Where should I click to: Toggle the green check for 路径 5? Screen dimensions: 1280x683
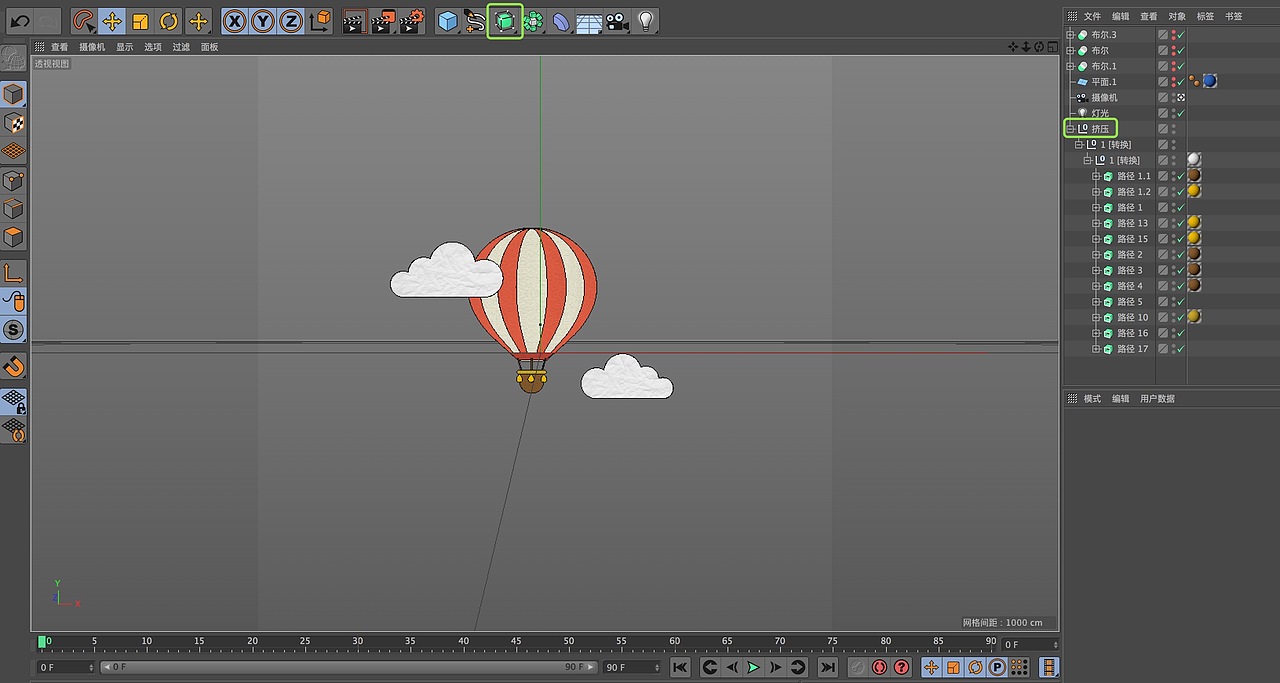pos(1181,302)
